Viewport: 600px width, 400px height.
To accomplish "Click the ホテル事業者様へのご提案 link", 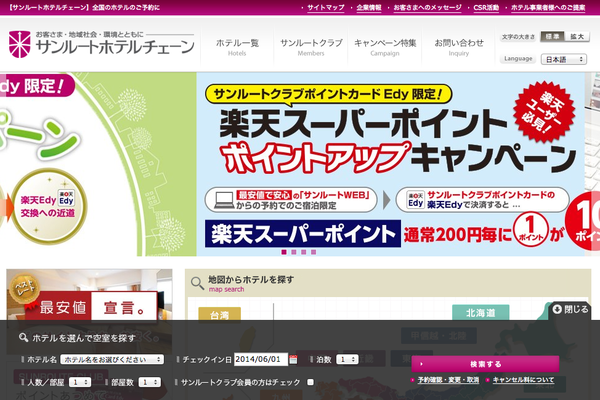I will [548, 7].
